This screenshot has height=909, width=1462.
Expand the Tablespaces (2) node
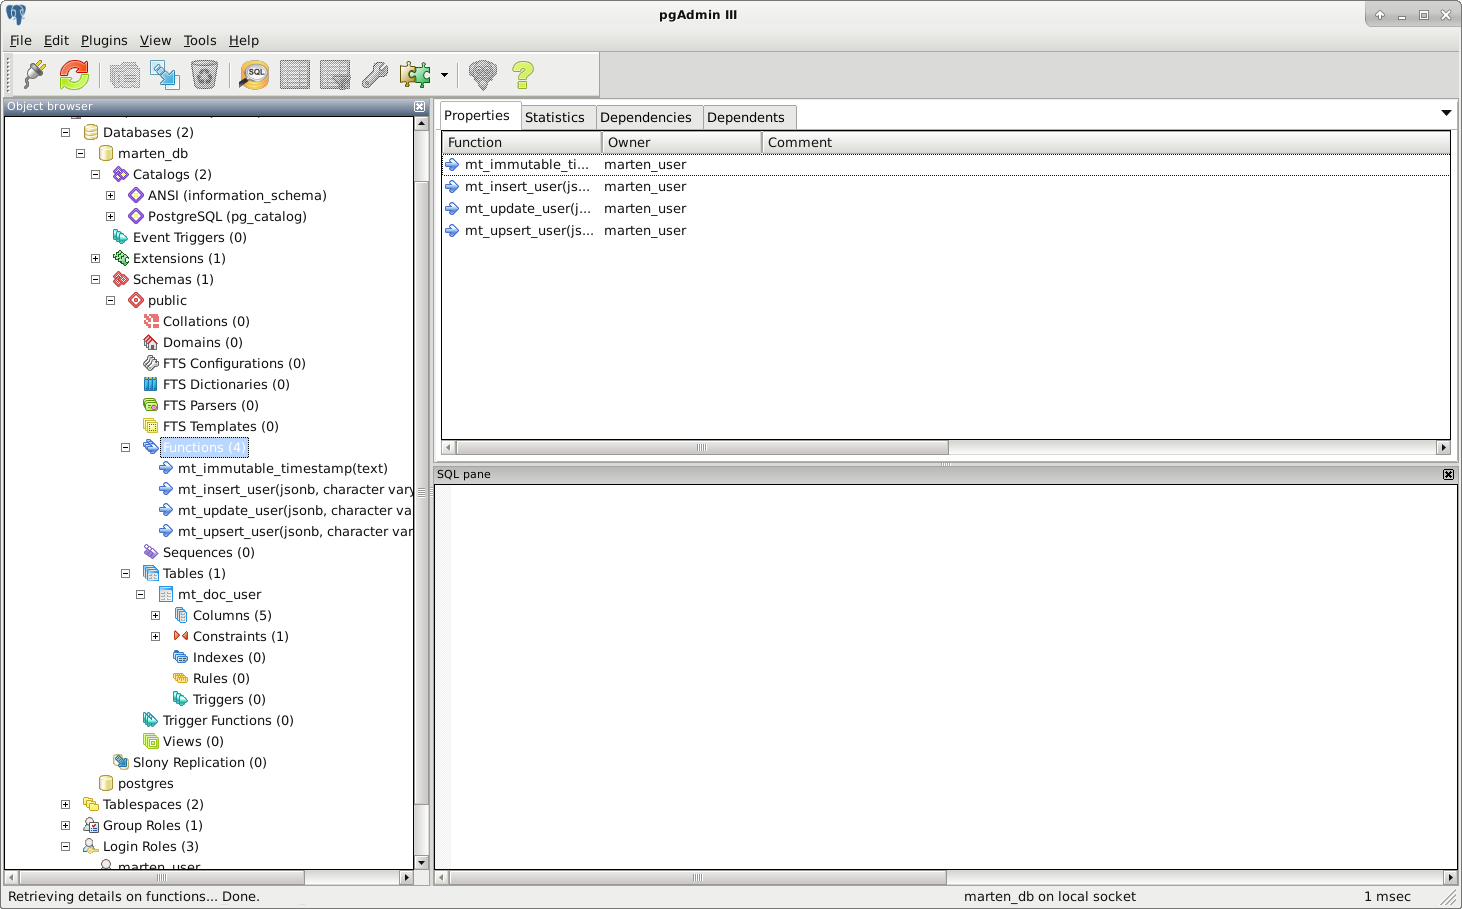tap(66, 804)
